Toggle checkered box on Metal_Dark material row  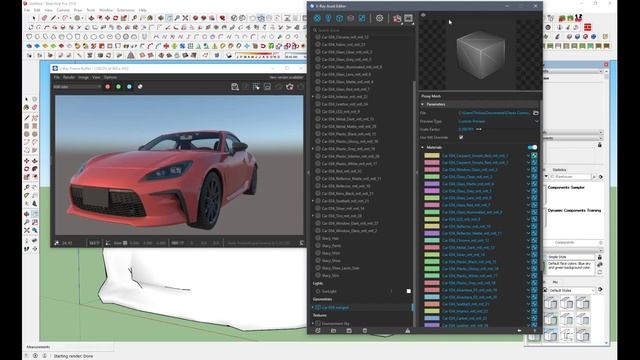[534, 247]
